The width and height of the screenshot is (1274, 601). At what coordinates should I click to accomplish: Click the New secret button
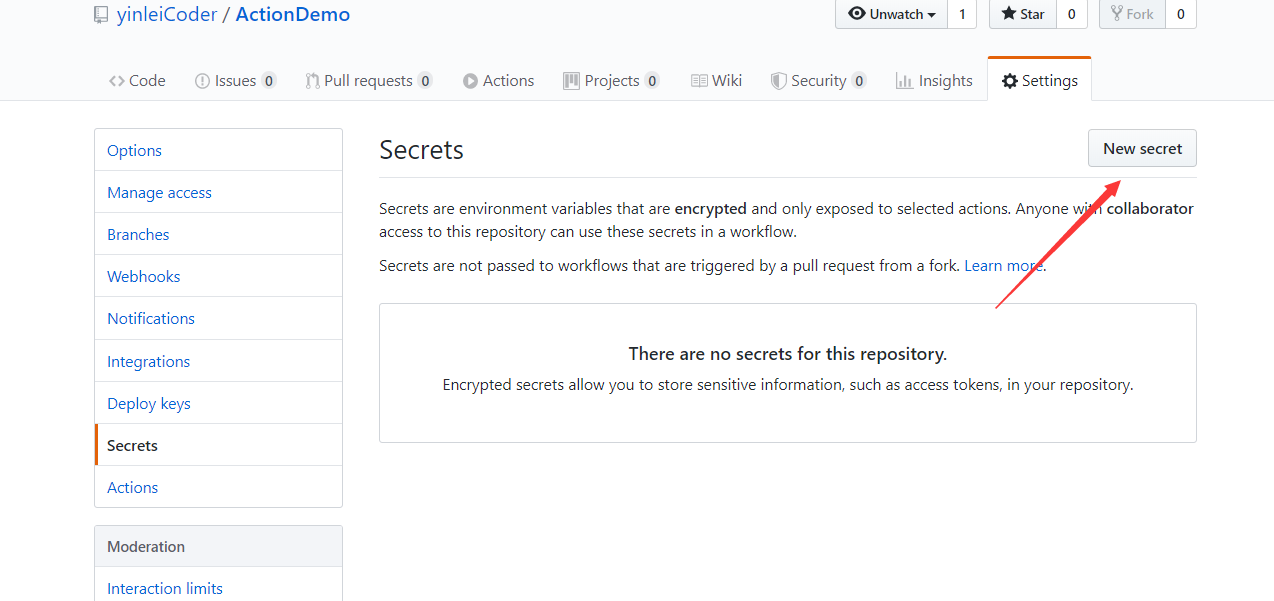pos(1142,148)
